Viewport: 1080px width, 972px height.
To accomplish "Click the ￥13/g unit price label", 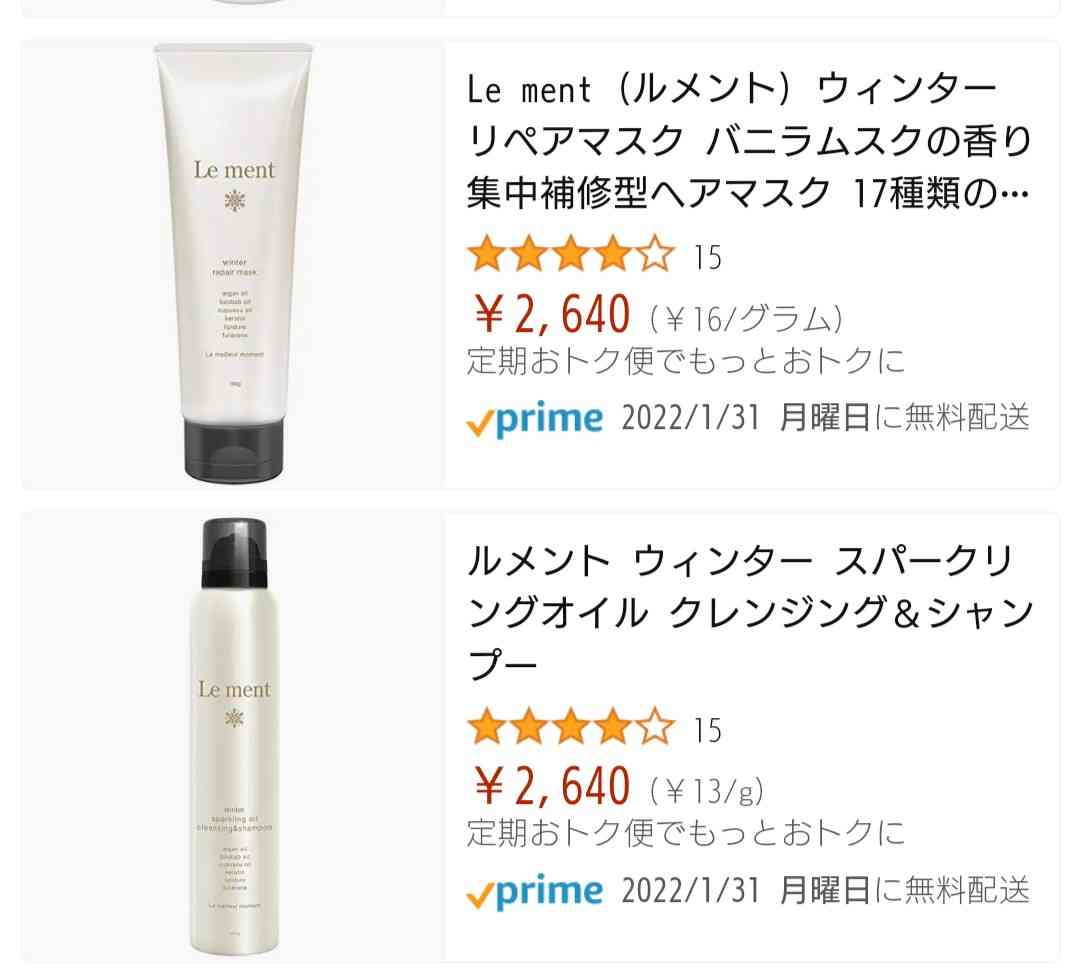I will pos(707,791).
